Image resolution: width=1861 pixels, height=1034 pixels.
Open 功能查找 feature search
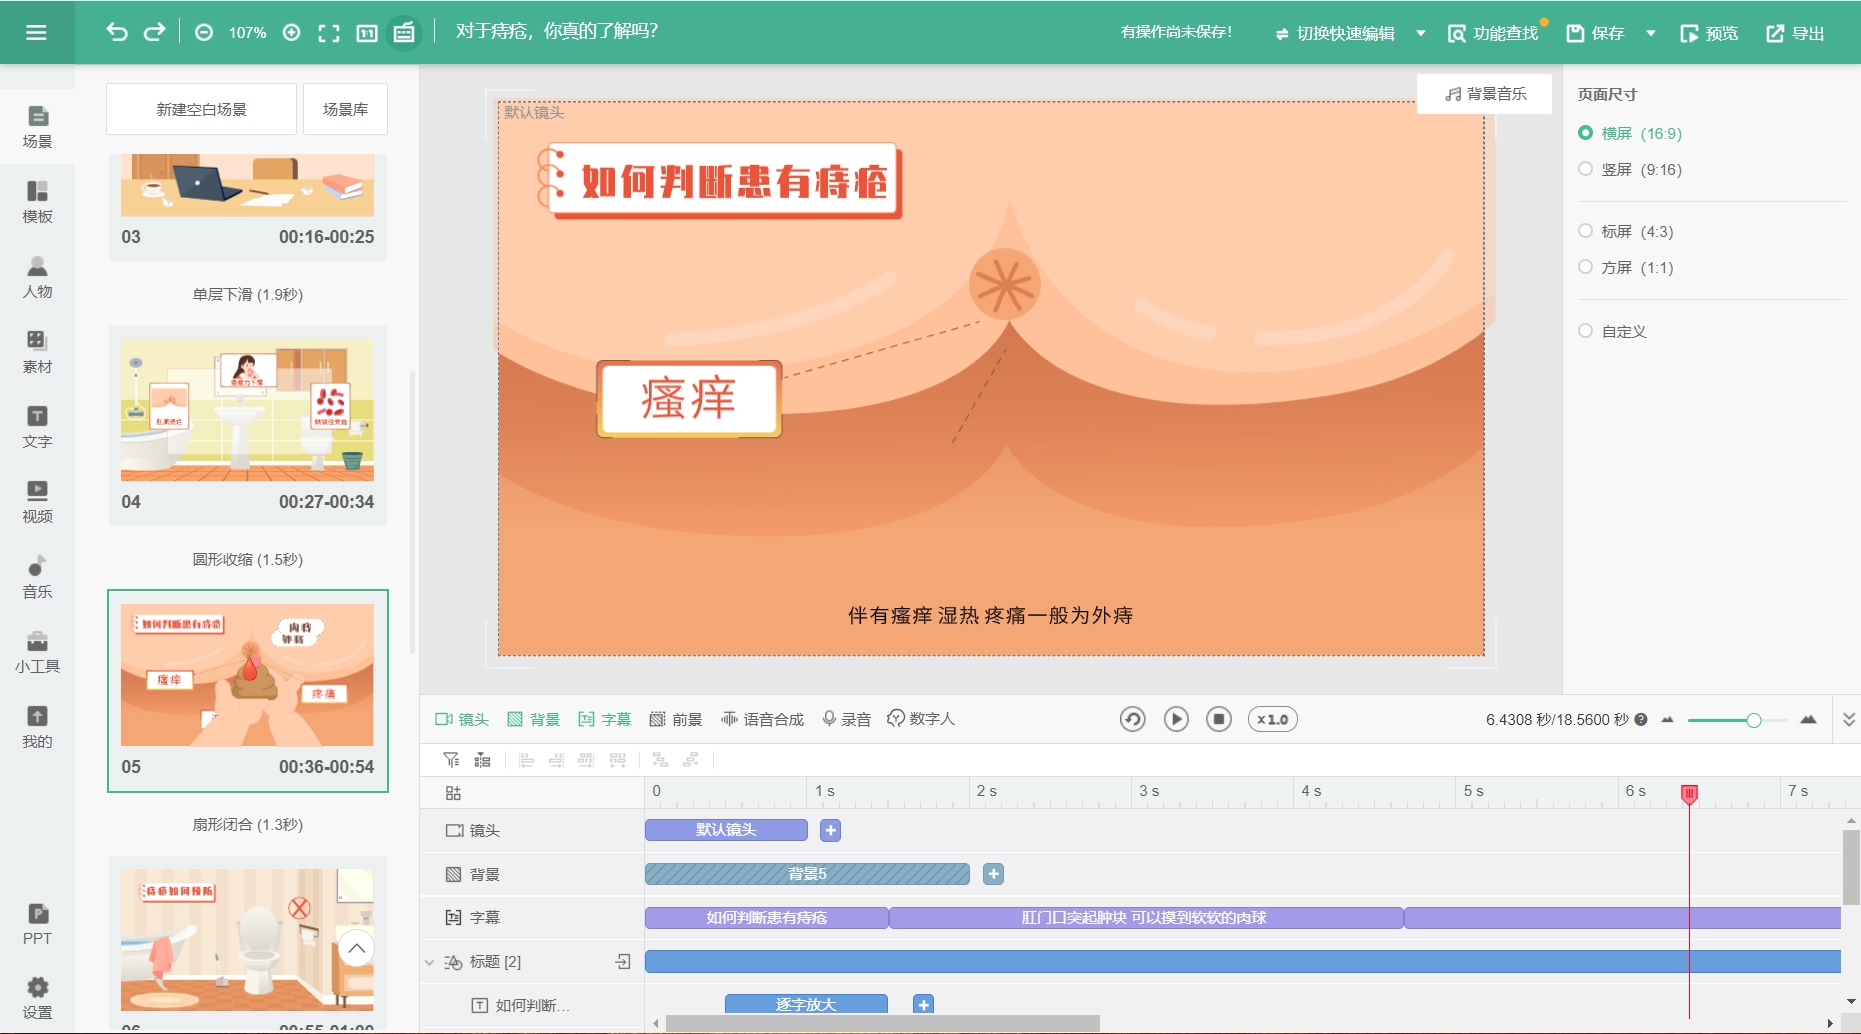click(x=1493, y=33)
